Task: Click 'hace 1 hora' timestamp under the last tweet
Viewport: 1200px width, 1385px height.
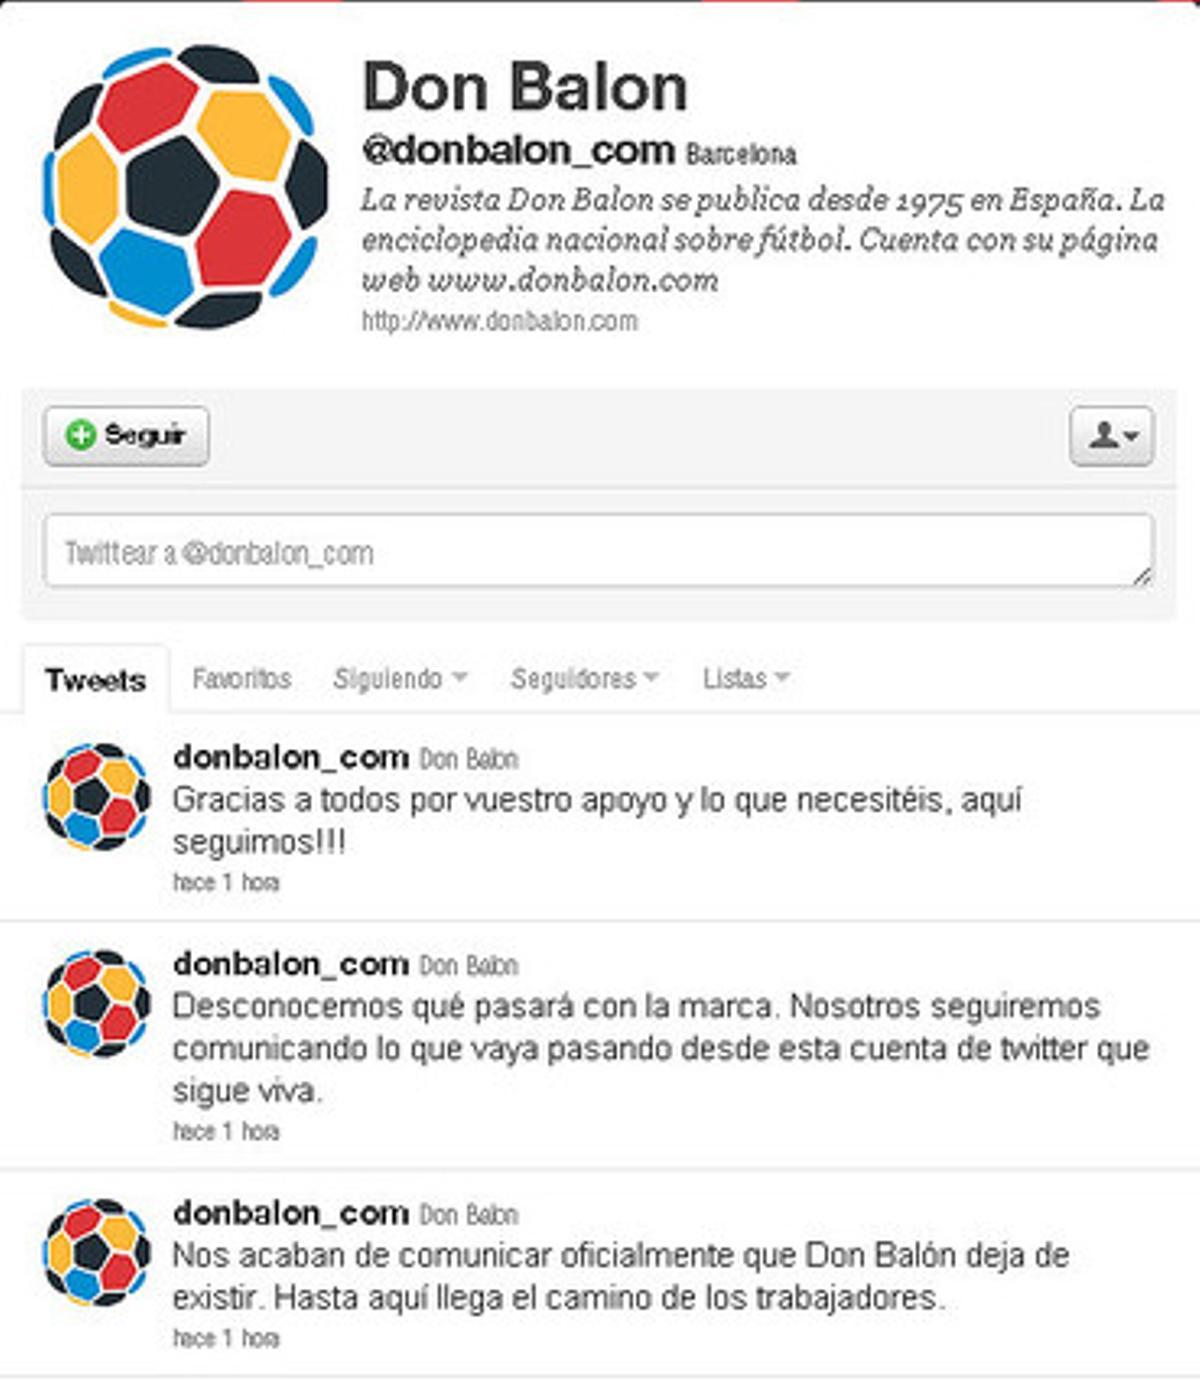Action: [226, 1338]
